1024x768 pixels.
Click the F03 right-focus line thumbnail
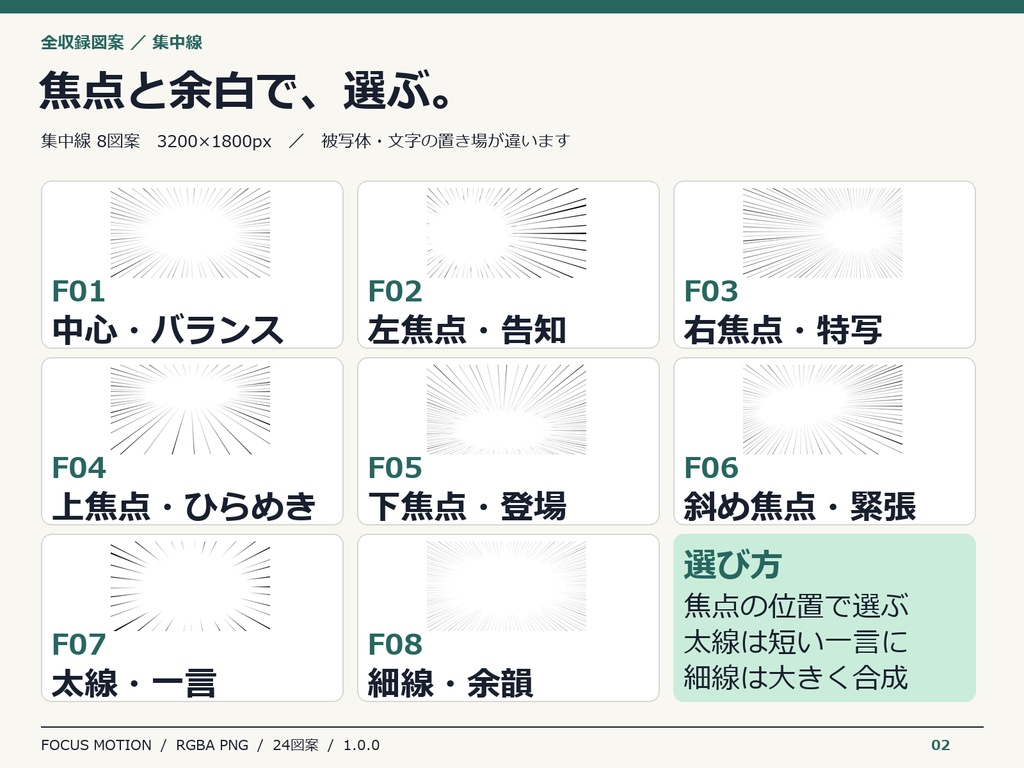tap(822, 233)
